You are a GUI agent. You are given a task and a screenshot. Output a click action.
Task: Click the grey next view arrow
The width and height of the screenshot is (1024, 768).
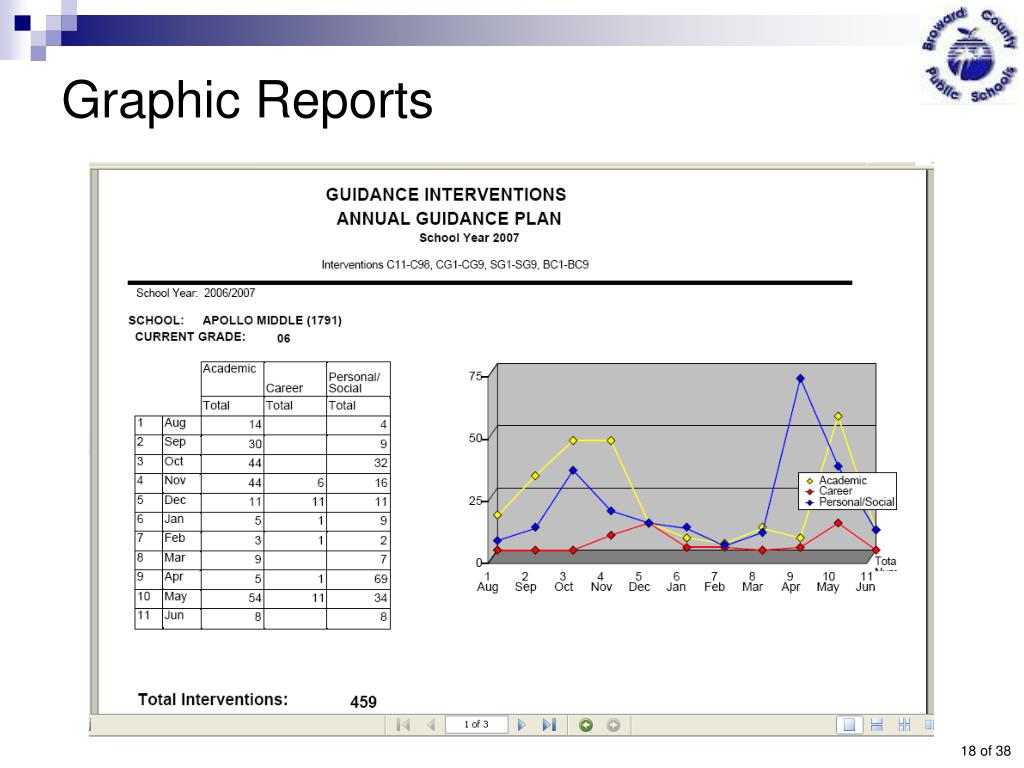[x=613, y=725]
